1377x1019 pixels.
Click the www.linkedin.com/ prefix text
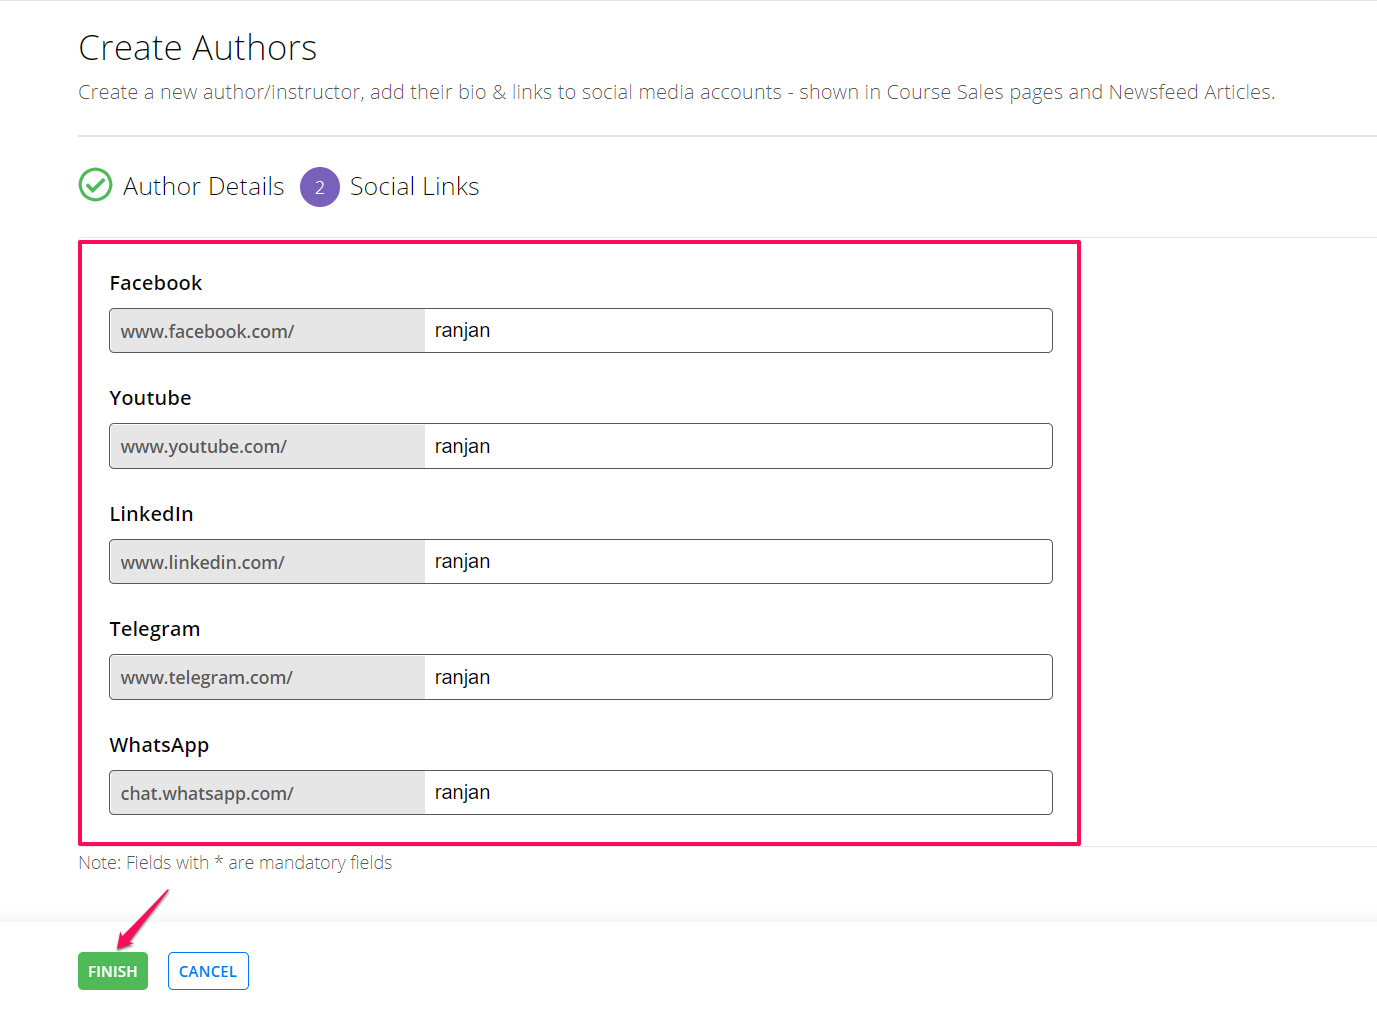click(x=203, y=563)
